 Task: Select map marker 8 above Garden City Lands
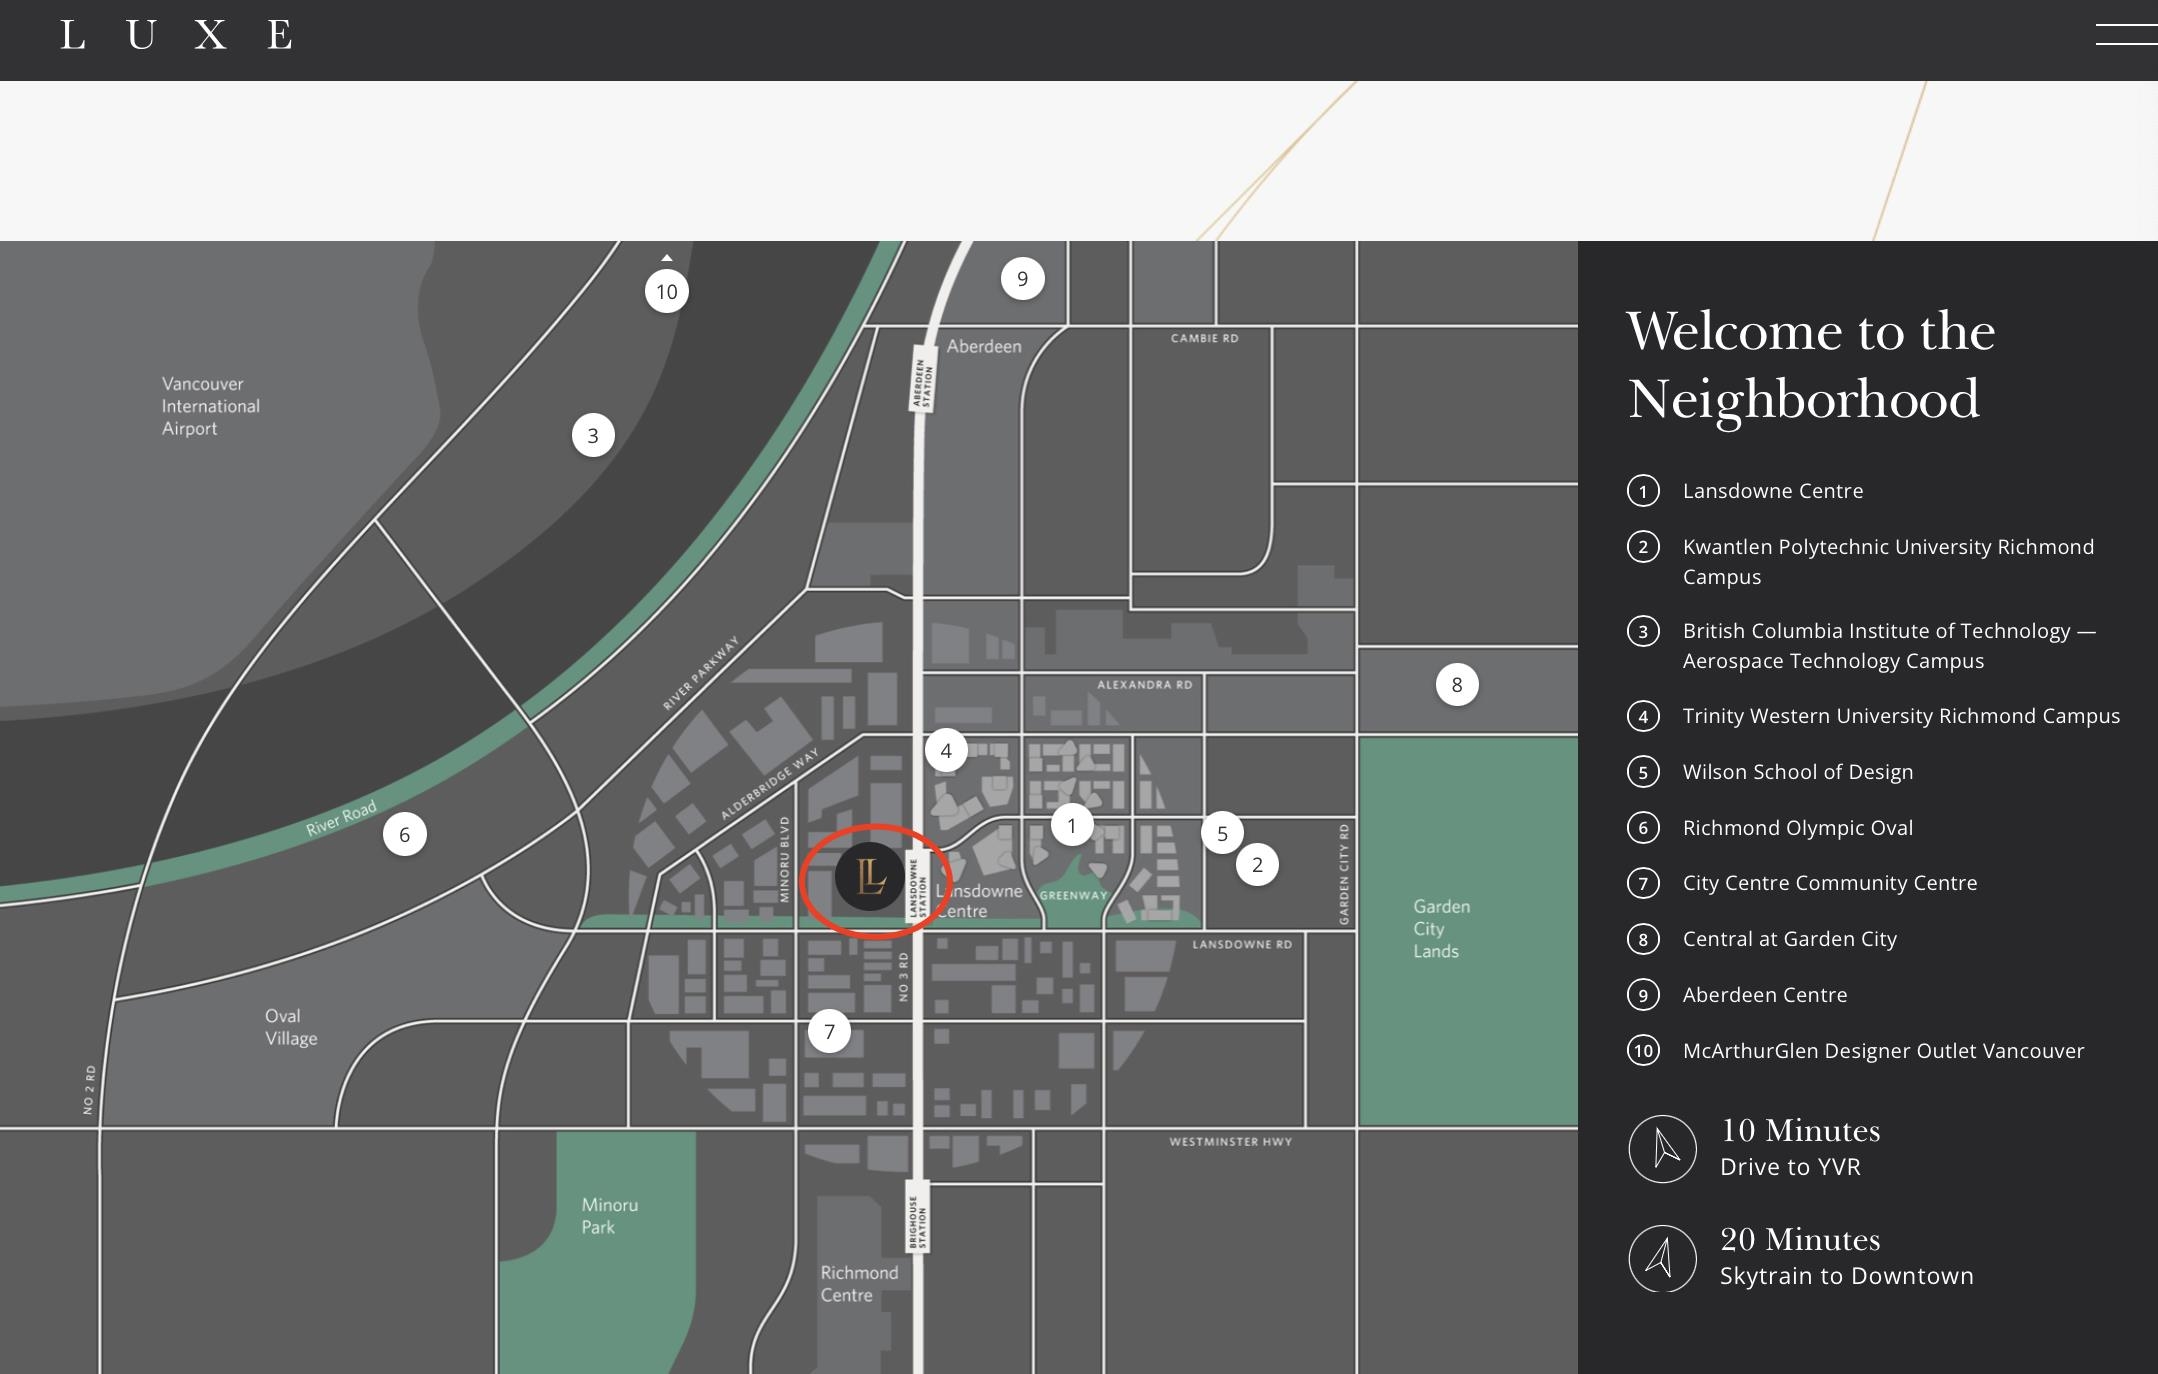pos(1457,685)
